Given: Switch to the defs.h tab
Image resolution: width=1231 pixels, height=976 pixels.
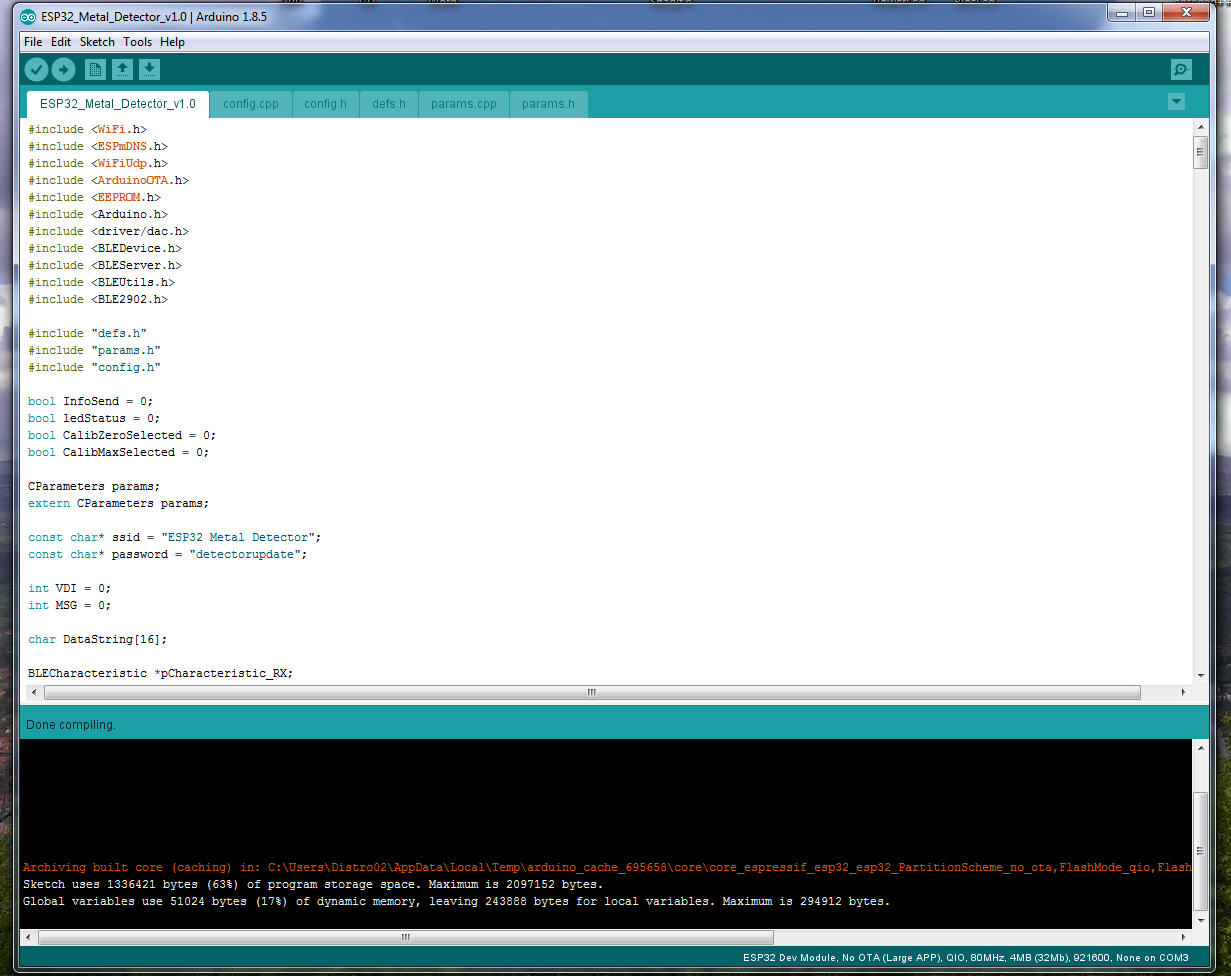Looking at the screenshot, I should pyautogui.click(x=389, y=104).
